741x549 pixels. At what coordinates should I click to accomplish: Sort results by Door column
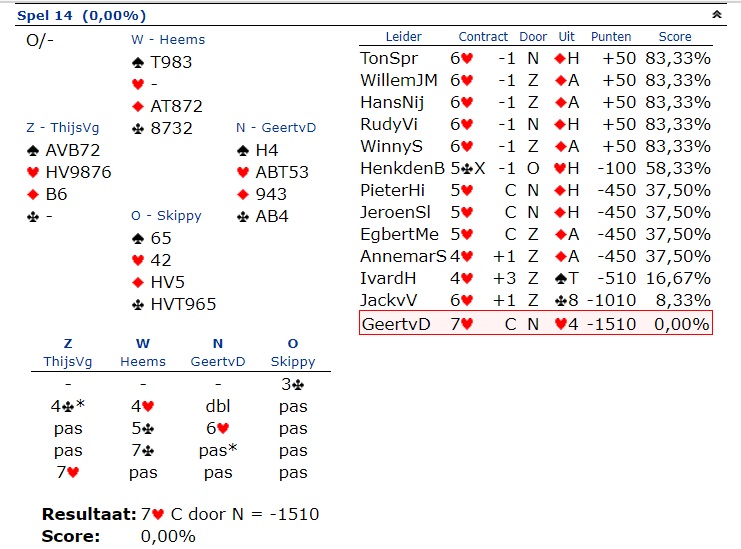tap(533, 36)
